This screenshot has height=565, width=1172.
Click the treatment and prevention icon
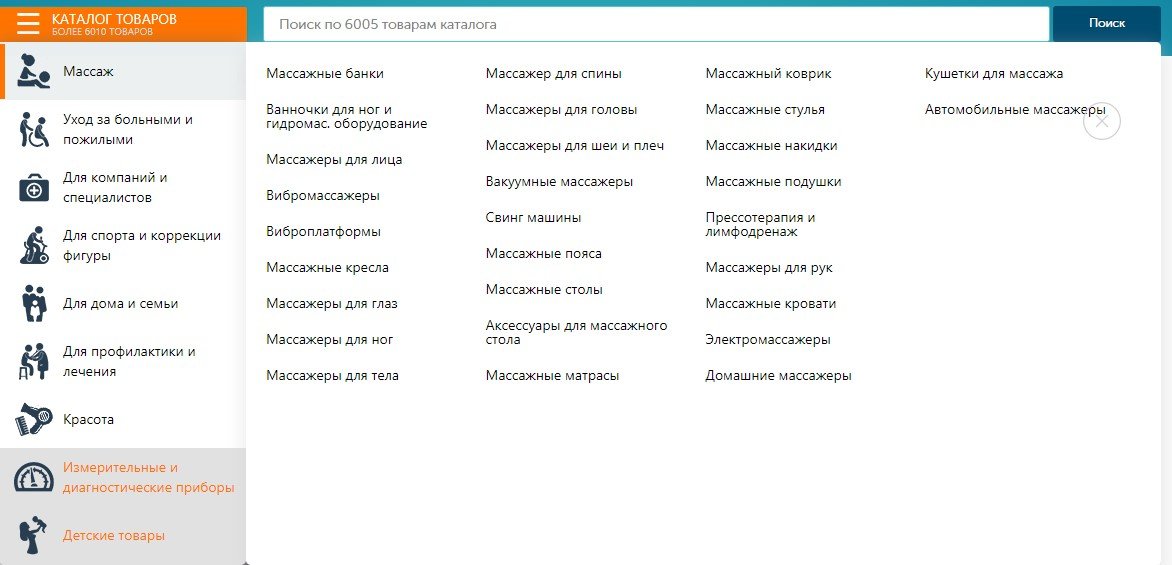[34, 362]
